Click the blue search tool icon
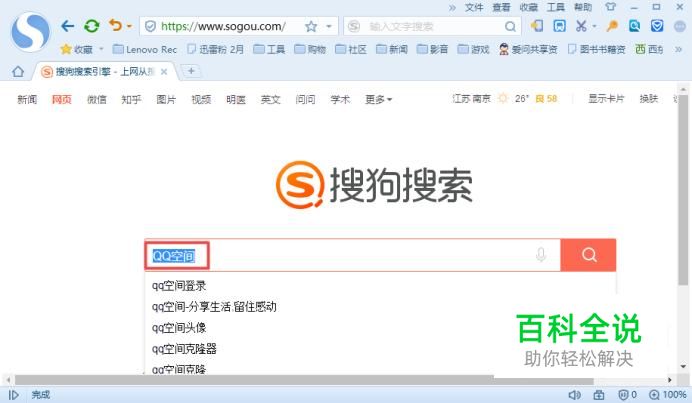Viewport: 692px width, 403px height. click(x=635, y=26)
